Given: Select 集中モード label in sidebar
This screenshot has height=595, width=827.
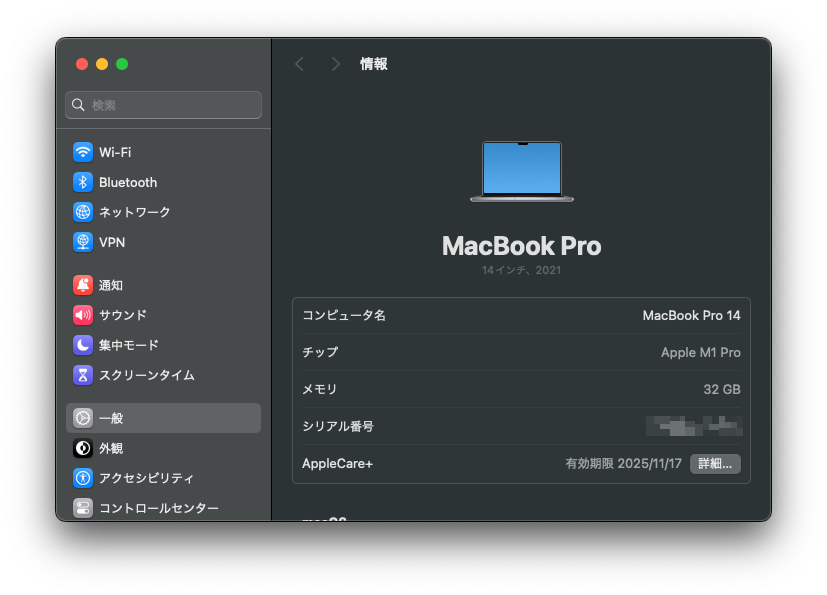Looking at the screenshot, I should pyautogui.click(x=129, y=345).
